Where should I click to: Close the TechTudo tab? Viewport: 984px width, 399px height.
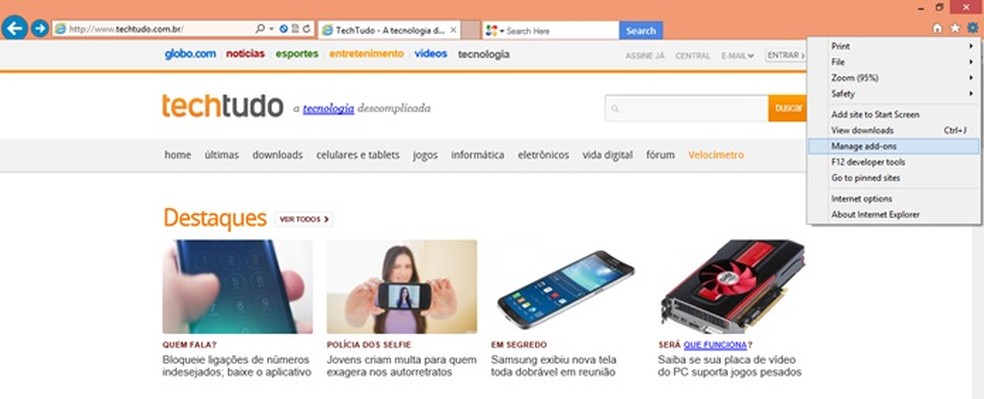(454, 29)
